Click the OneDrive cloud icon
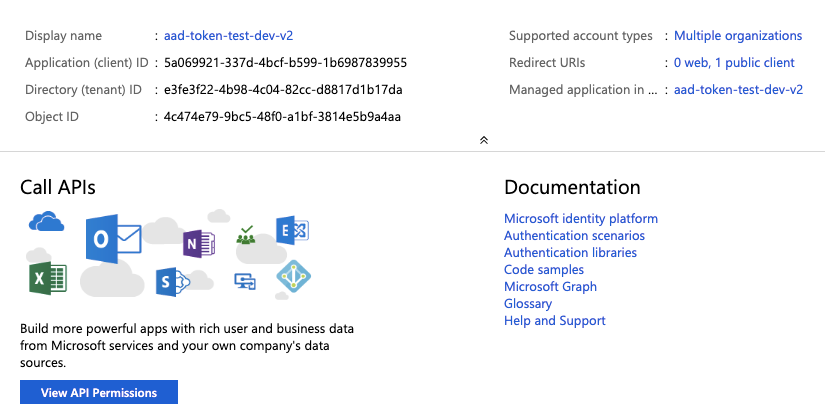Screen dimensions: 825x415 [x=47, y=221]
